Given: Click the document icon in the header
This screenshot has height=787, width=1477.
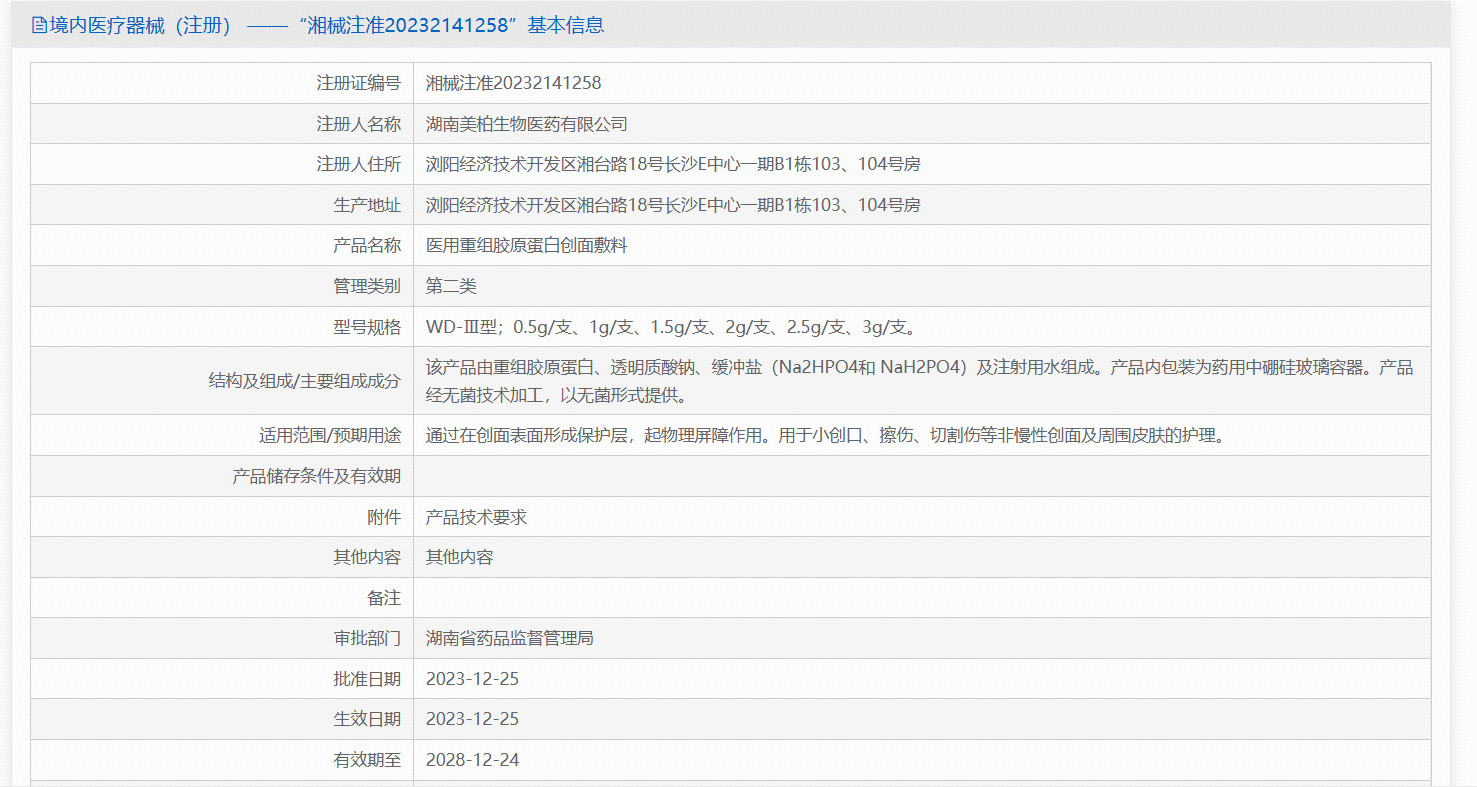Looking at the screenshot, I should pyautogui.click(x=39, y=26).
